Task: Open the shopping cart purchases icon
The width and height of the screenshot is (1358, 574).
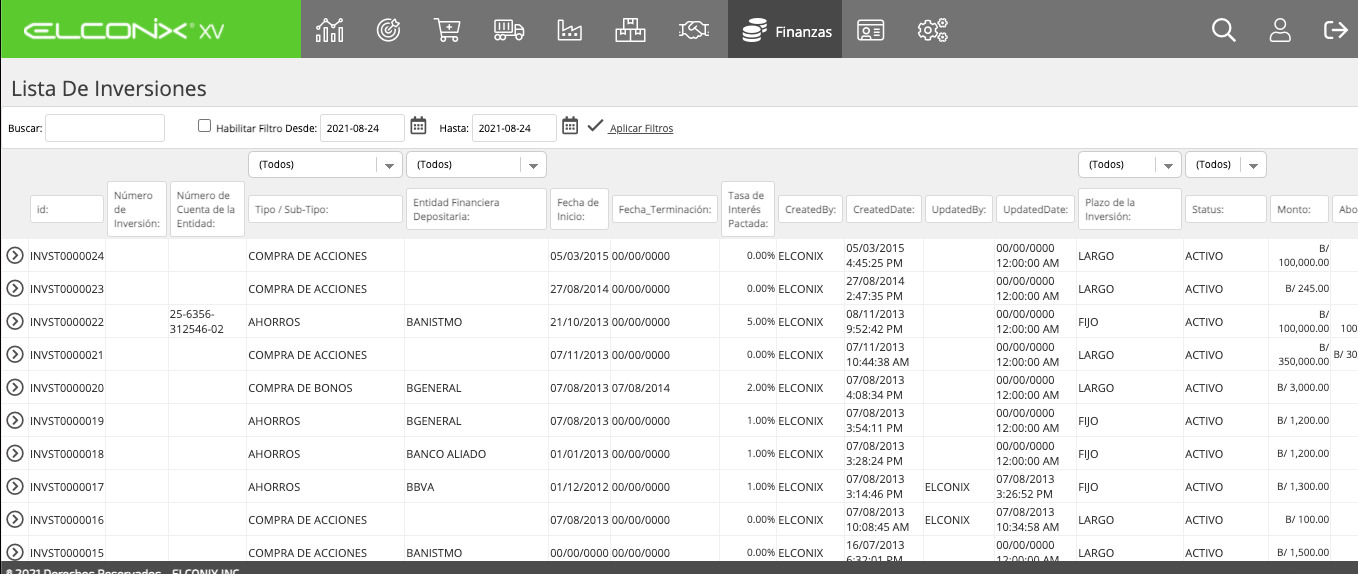Action: [447, 30]
